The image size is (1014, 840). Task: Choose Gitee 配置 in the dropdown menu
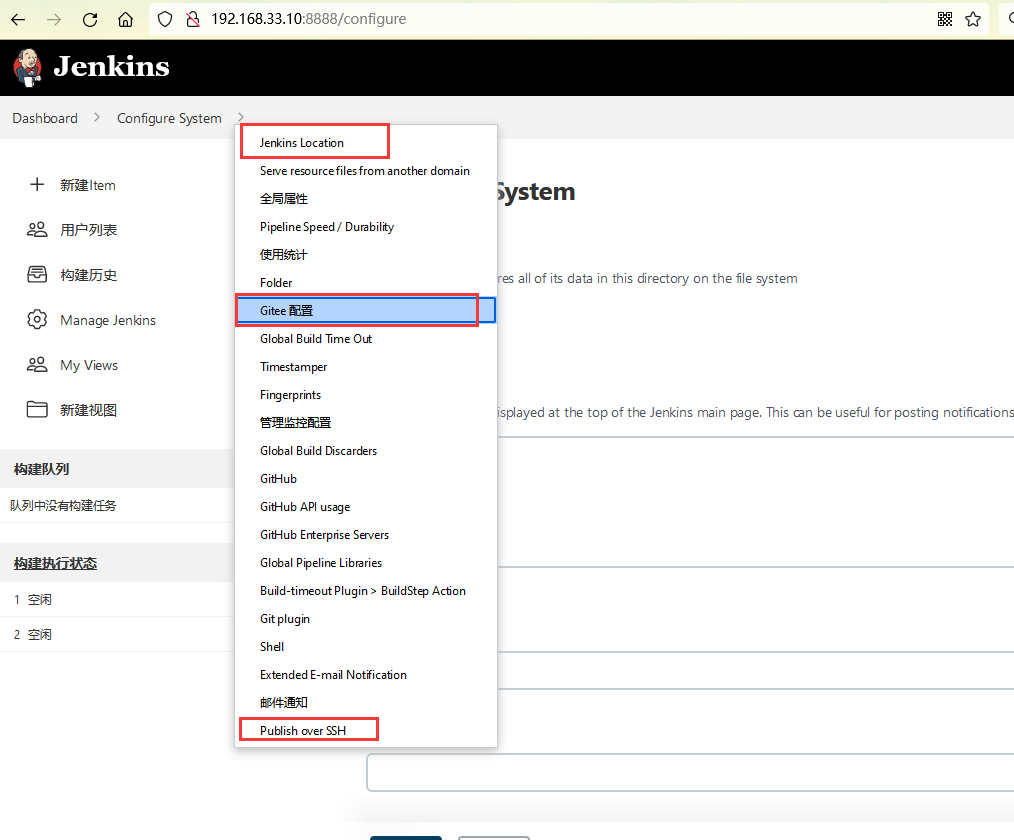287,311
